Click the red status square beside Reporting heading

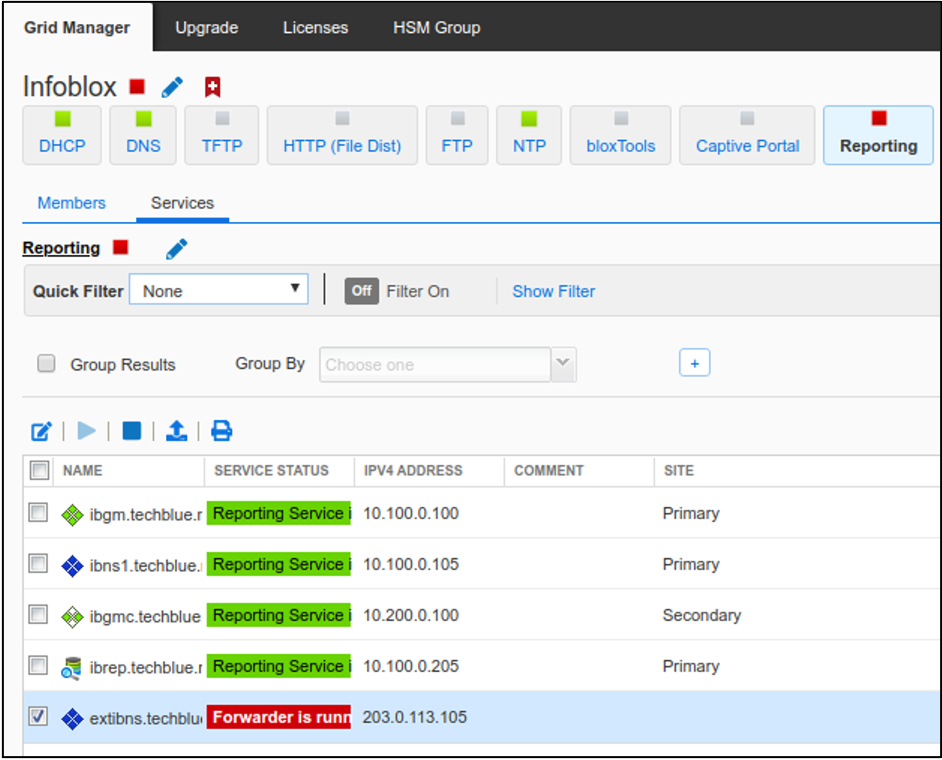tap(121, 247)
